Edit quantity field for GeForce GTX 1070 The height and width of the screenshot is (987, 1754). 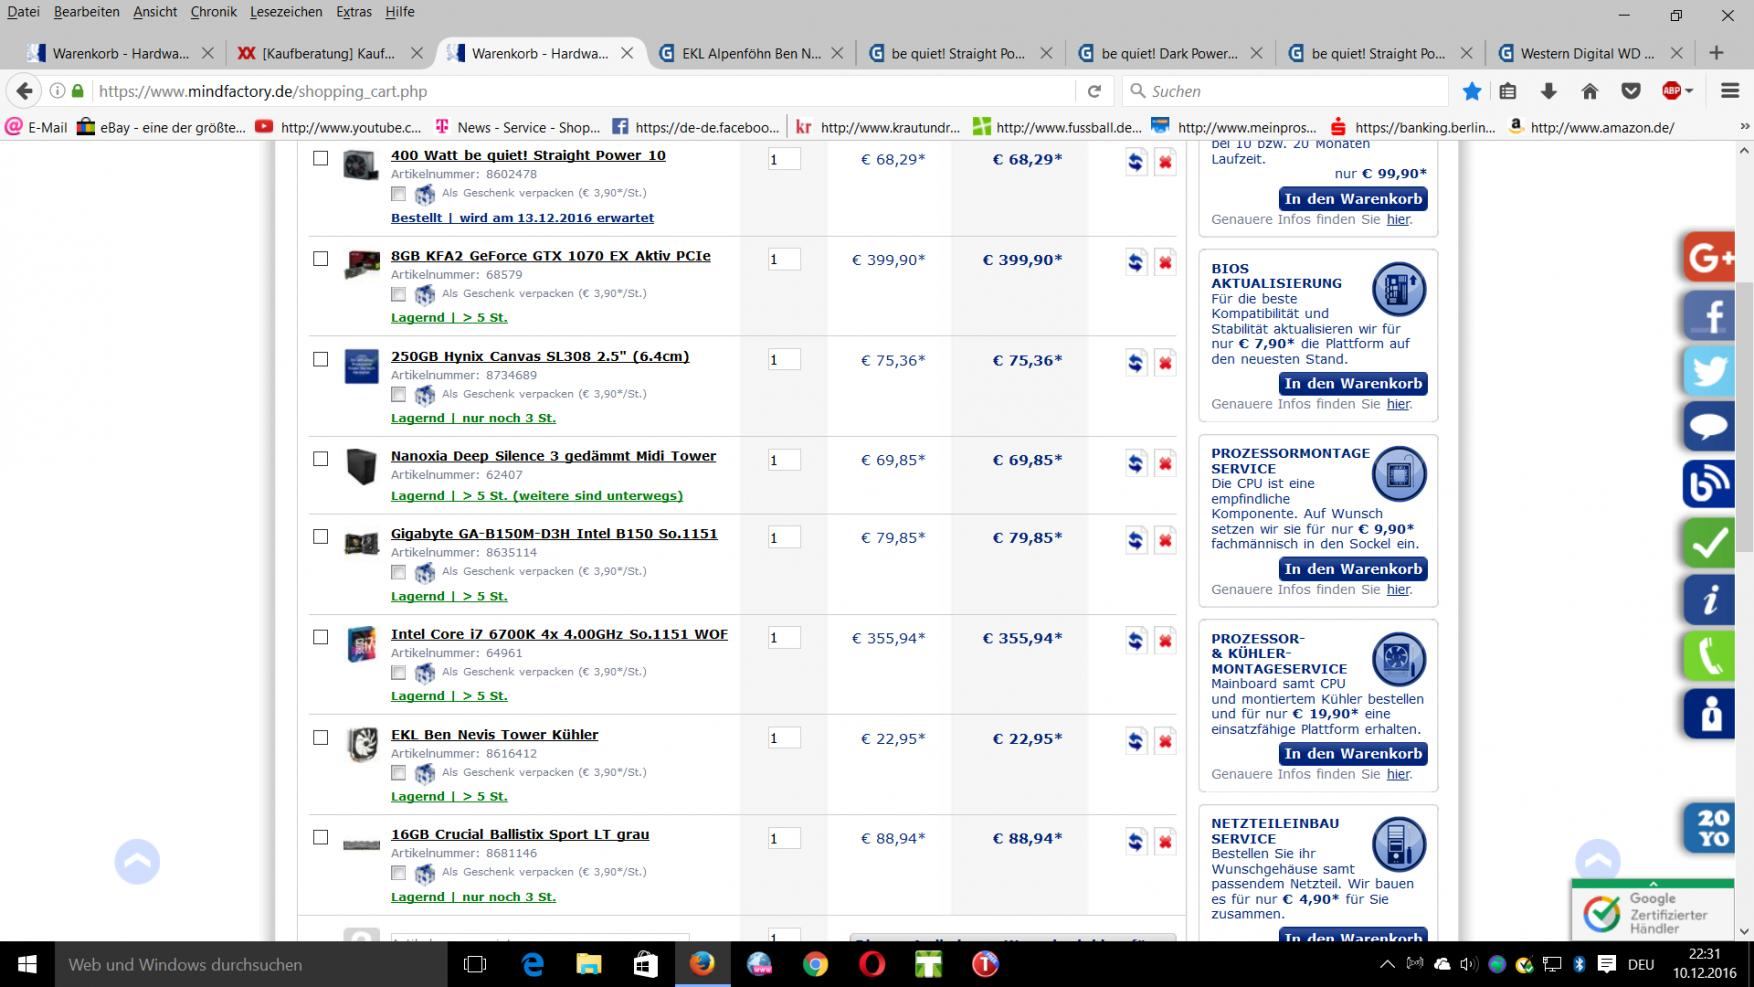(x=784, y=259)
